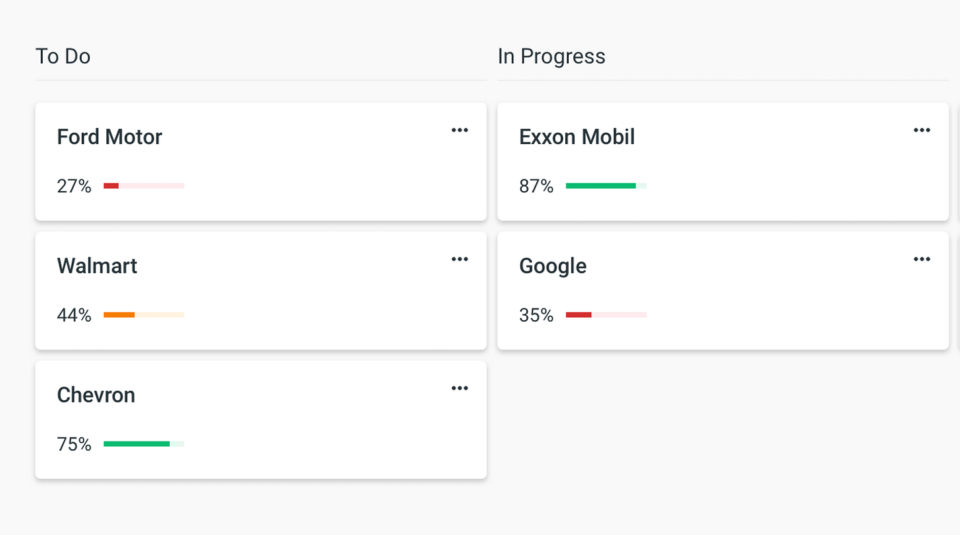This screenshot has width=960, height=535.
Task: Click the 27% label on Ford Motor
Action: (74, 186)
